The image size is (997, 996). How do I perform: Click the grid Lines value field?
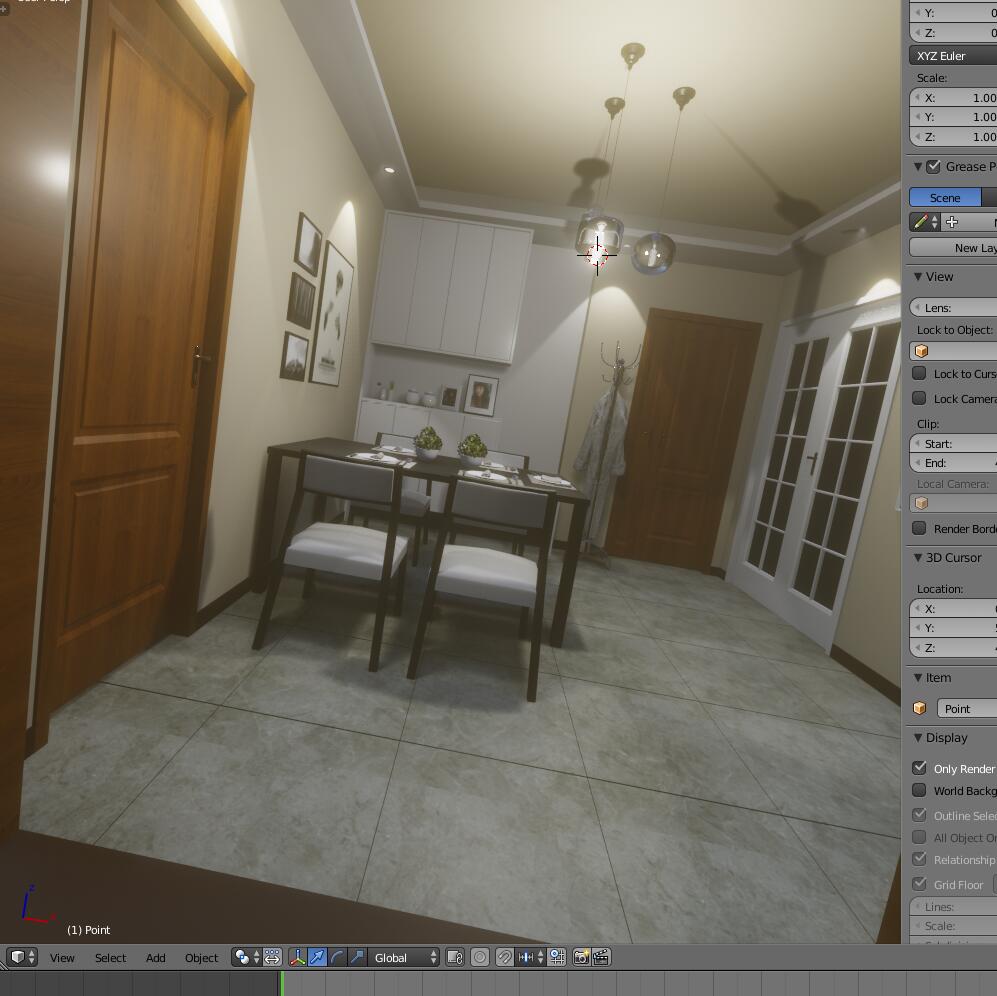coord(953,906)
